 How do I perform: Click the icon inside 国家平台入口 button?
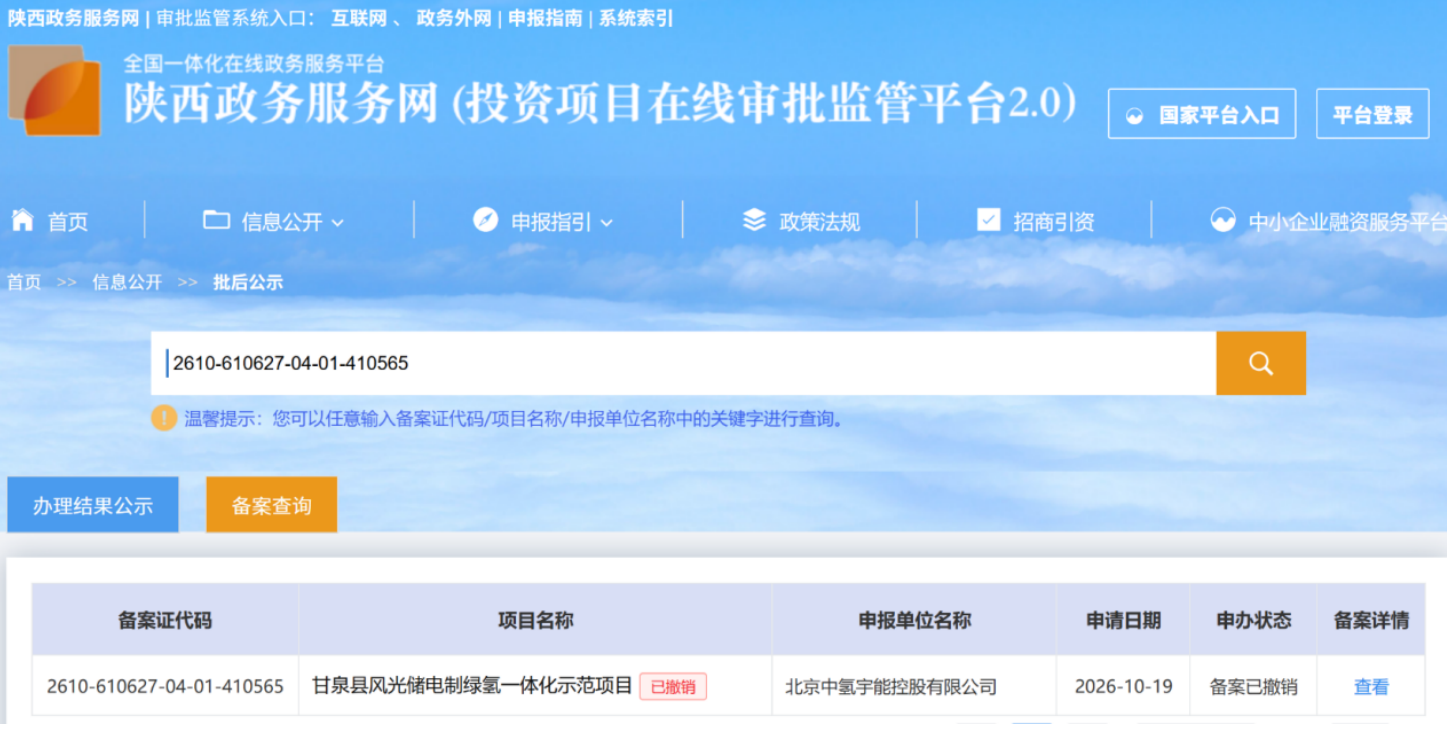click(x=1135, y=115)
